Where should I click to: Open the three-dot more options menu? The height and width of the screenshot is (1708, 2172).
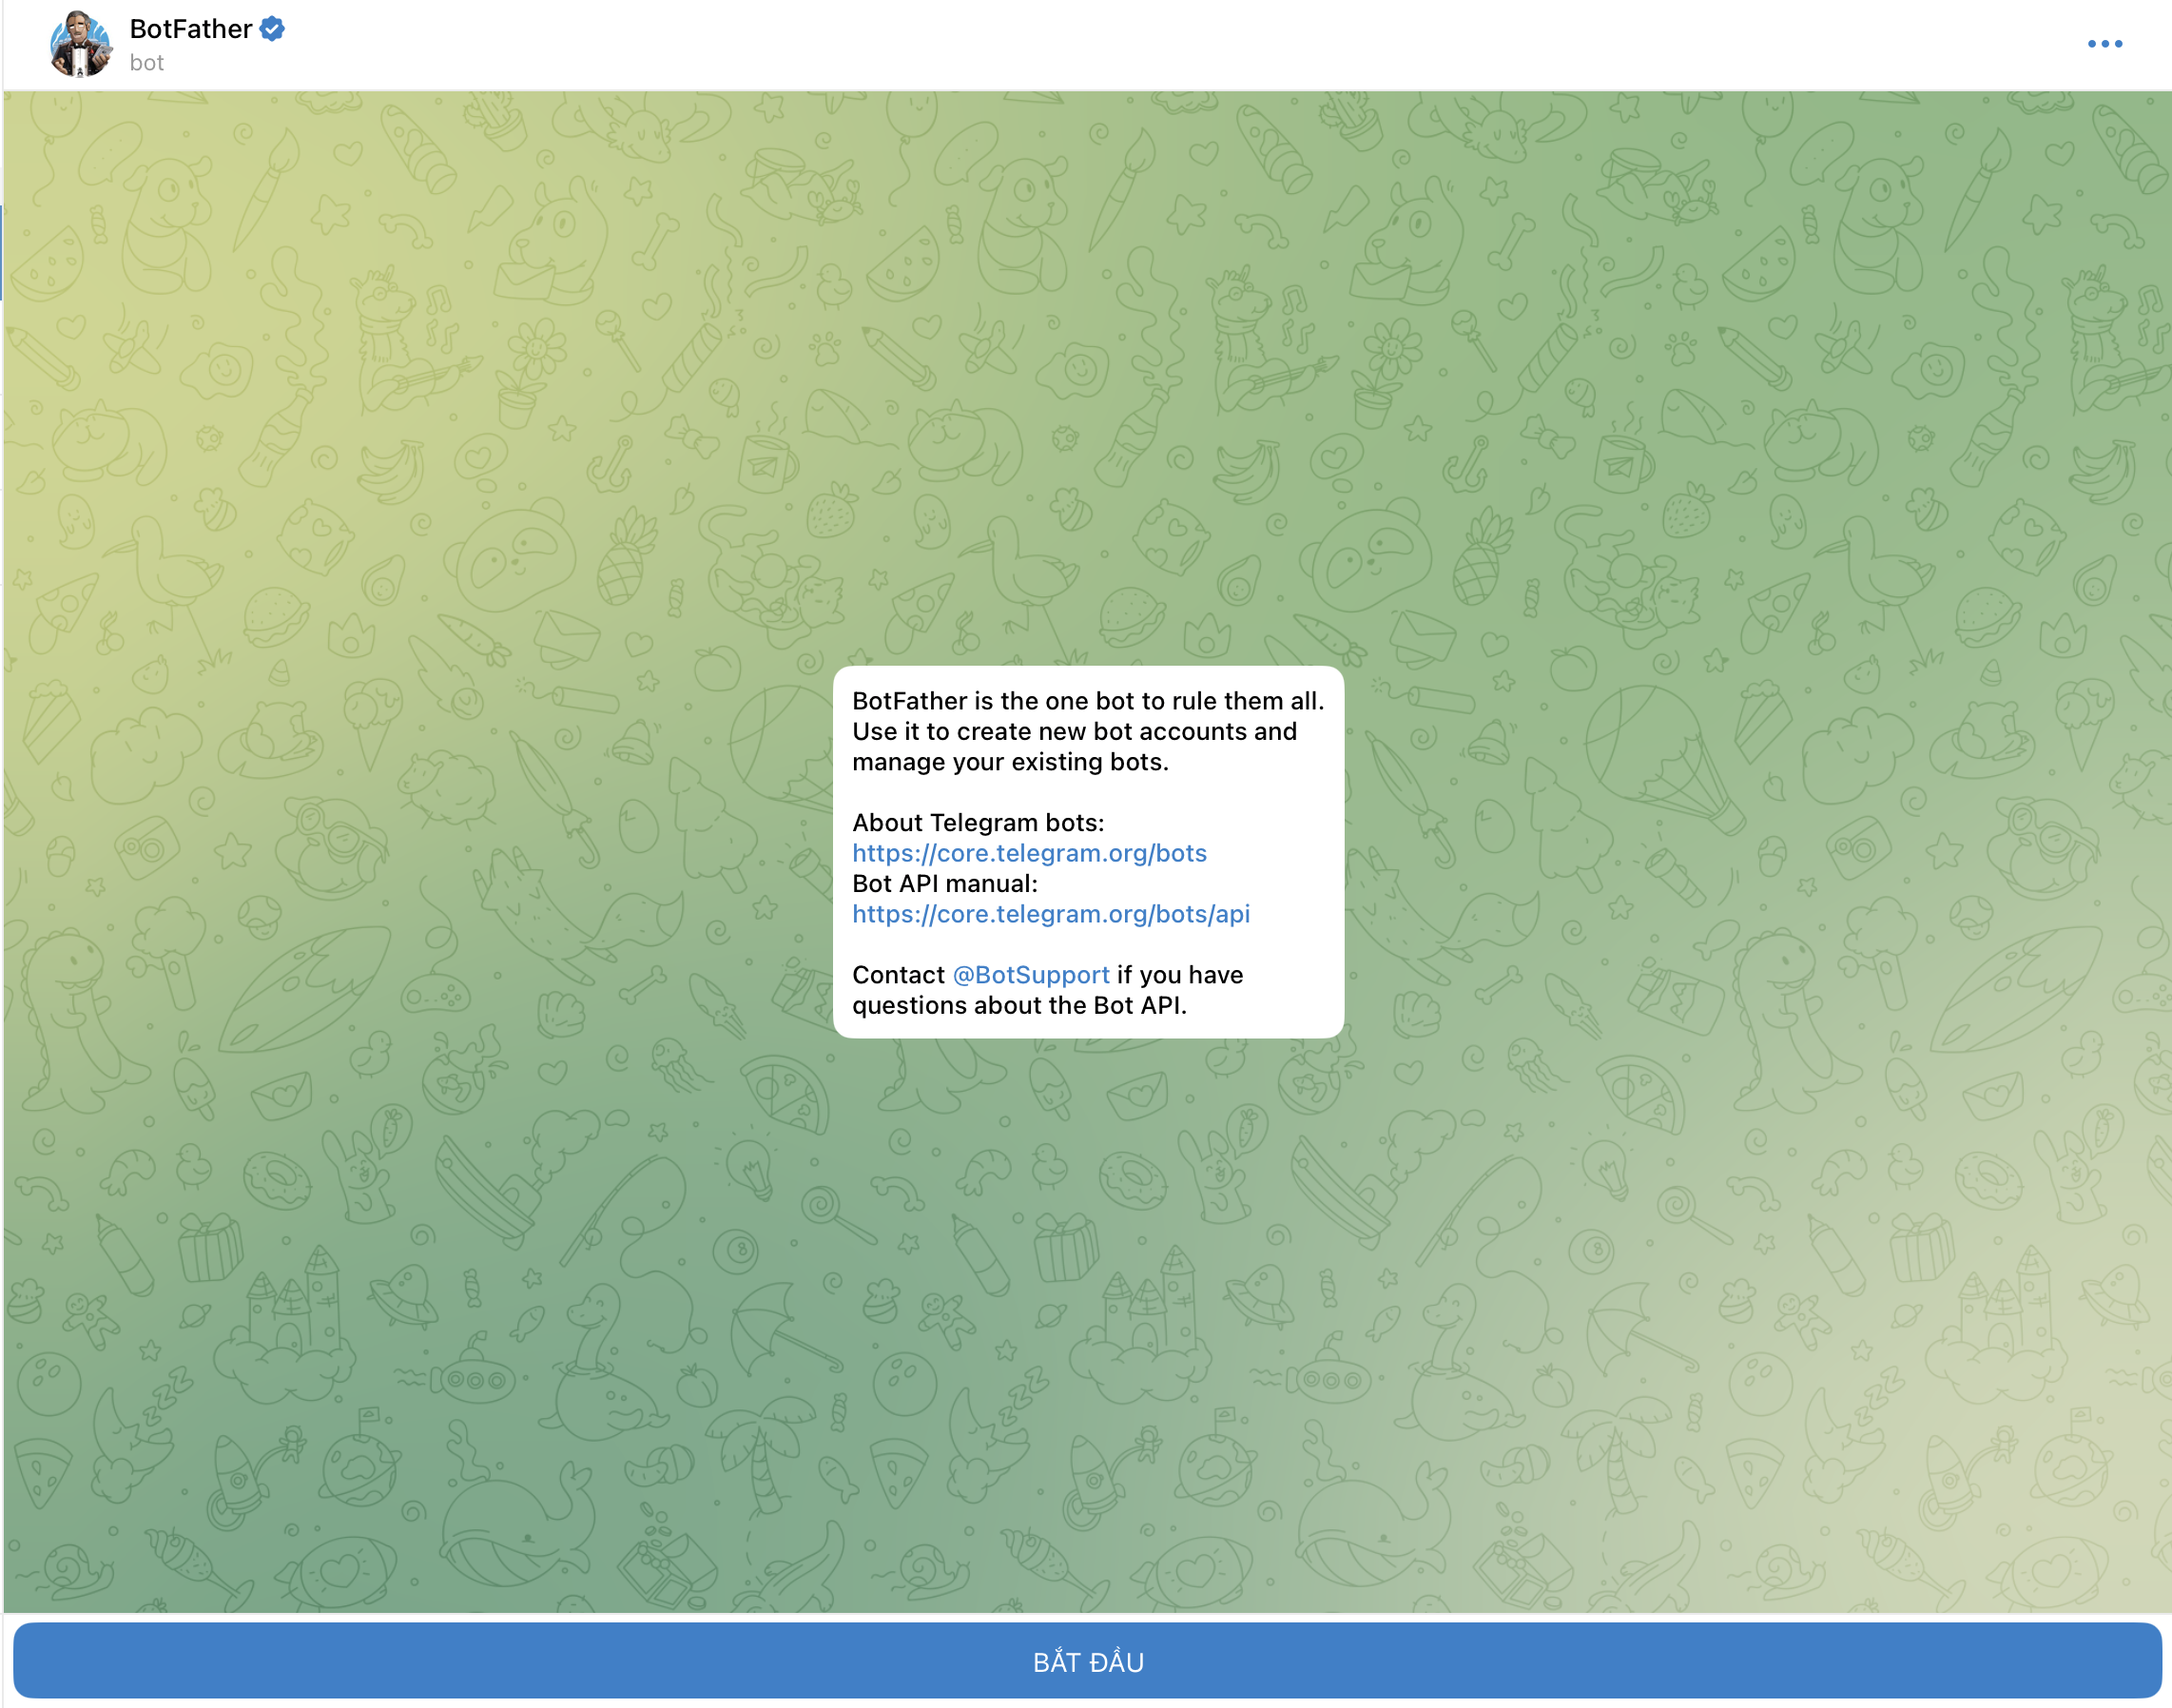(2104, 44)
